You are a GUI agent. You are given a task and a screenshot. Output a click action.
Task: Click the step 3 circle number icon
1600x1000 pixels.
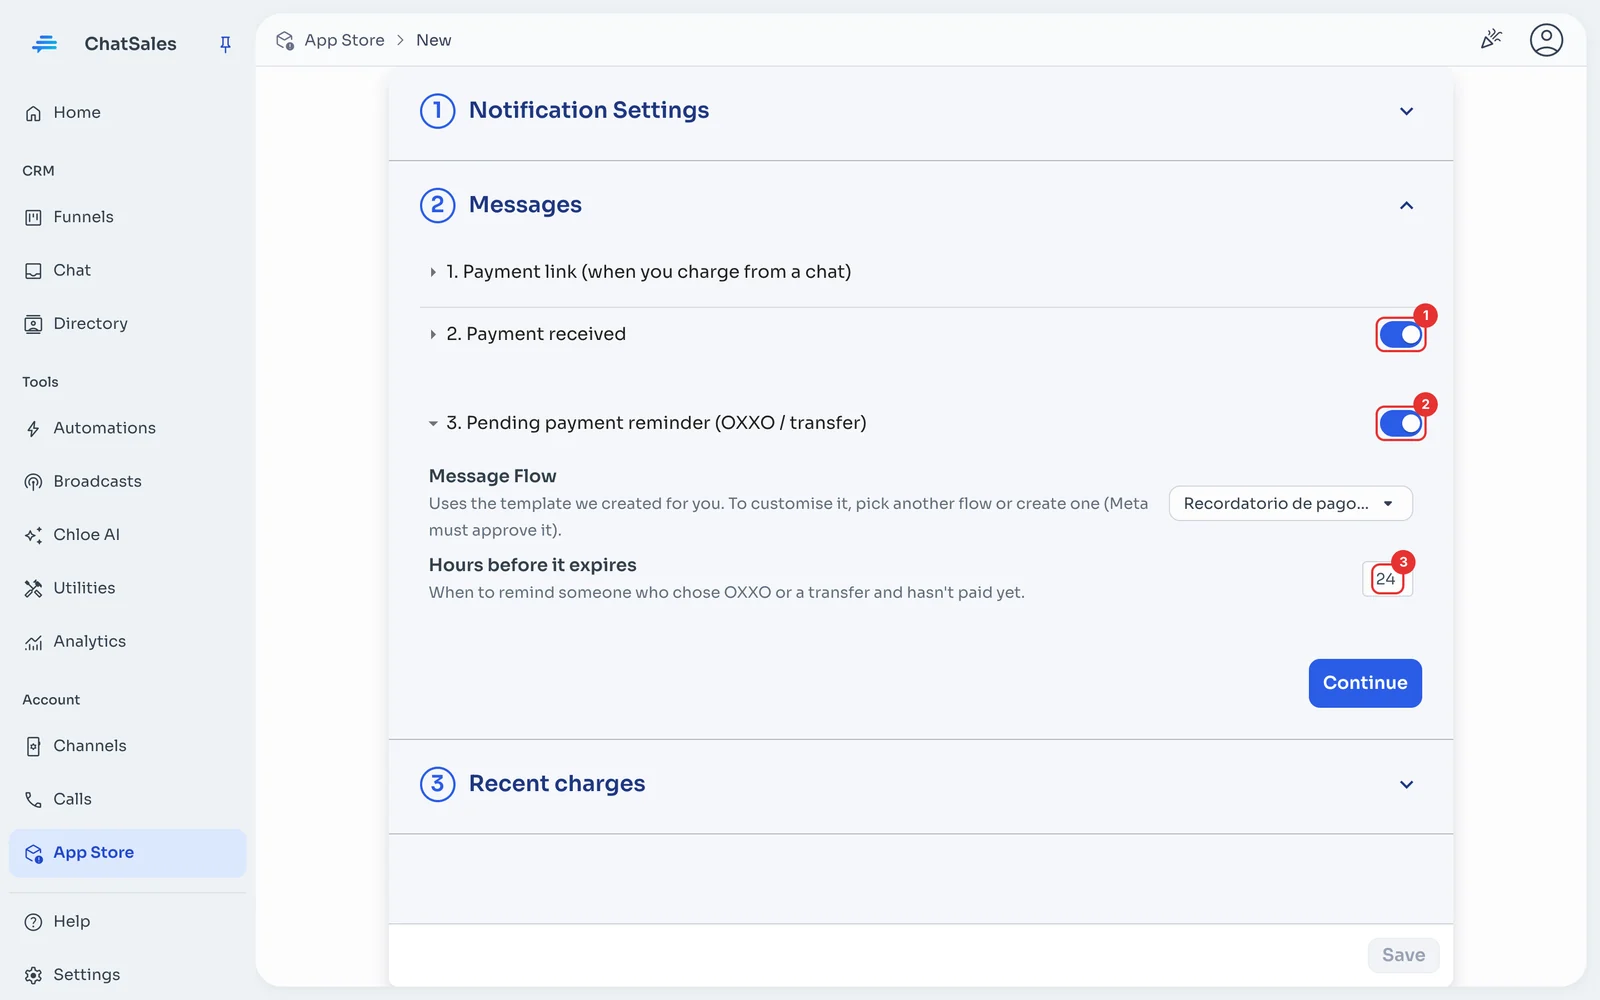[x=437, y=784]
